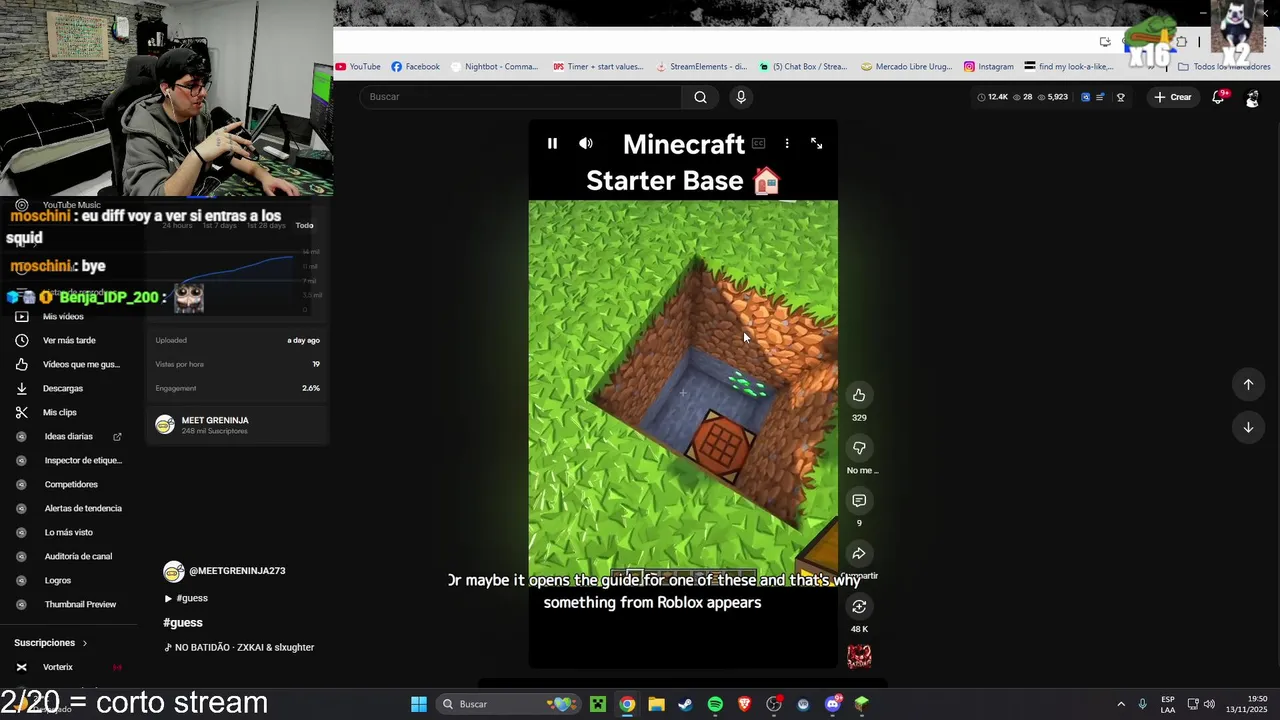1280x720 pixels.
Task: Click the extension trophy icon
Action: coord(1121,97)
